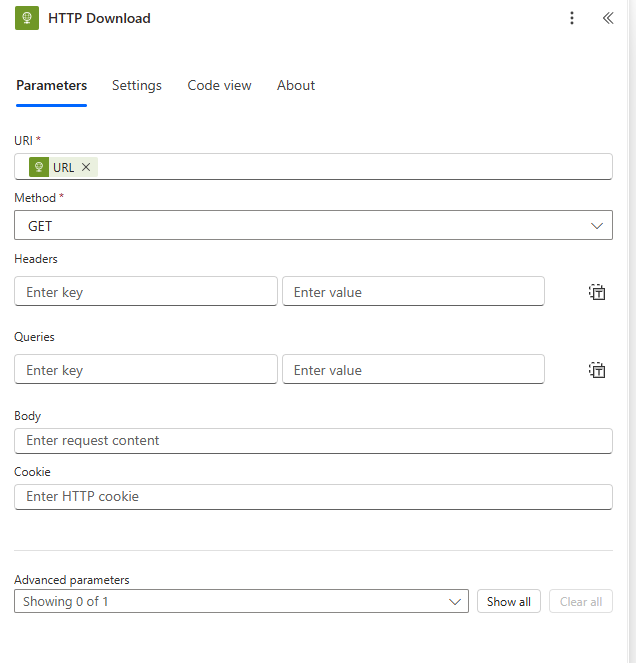Click the Show all button
636x663 pixels.
point(509,601)
